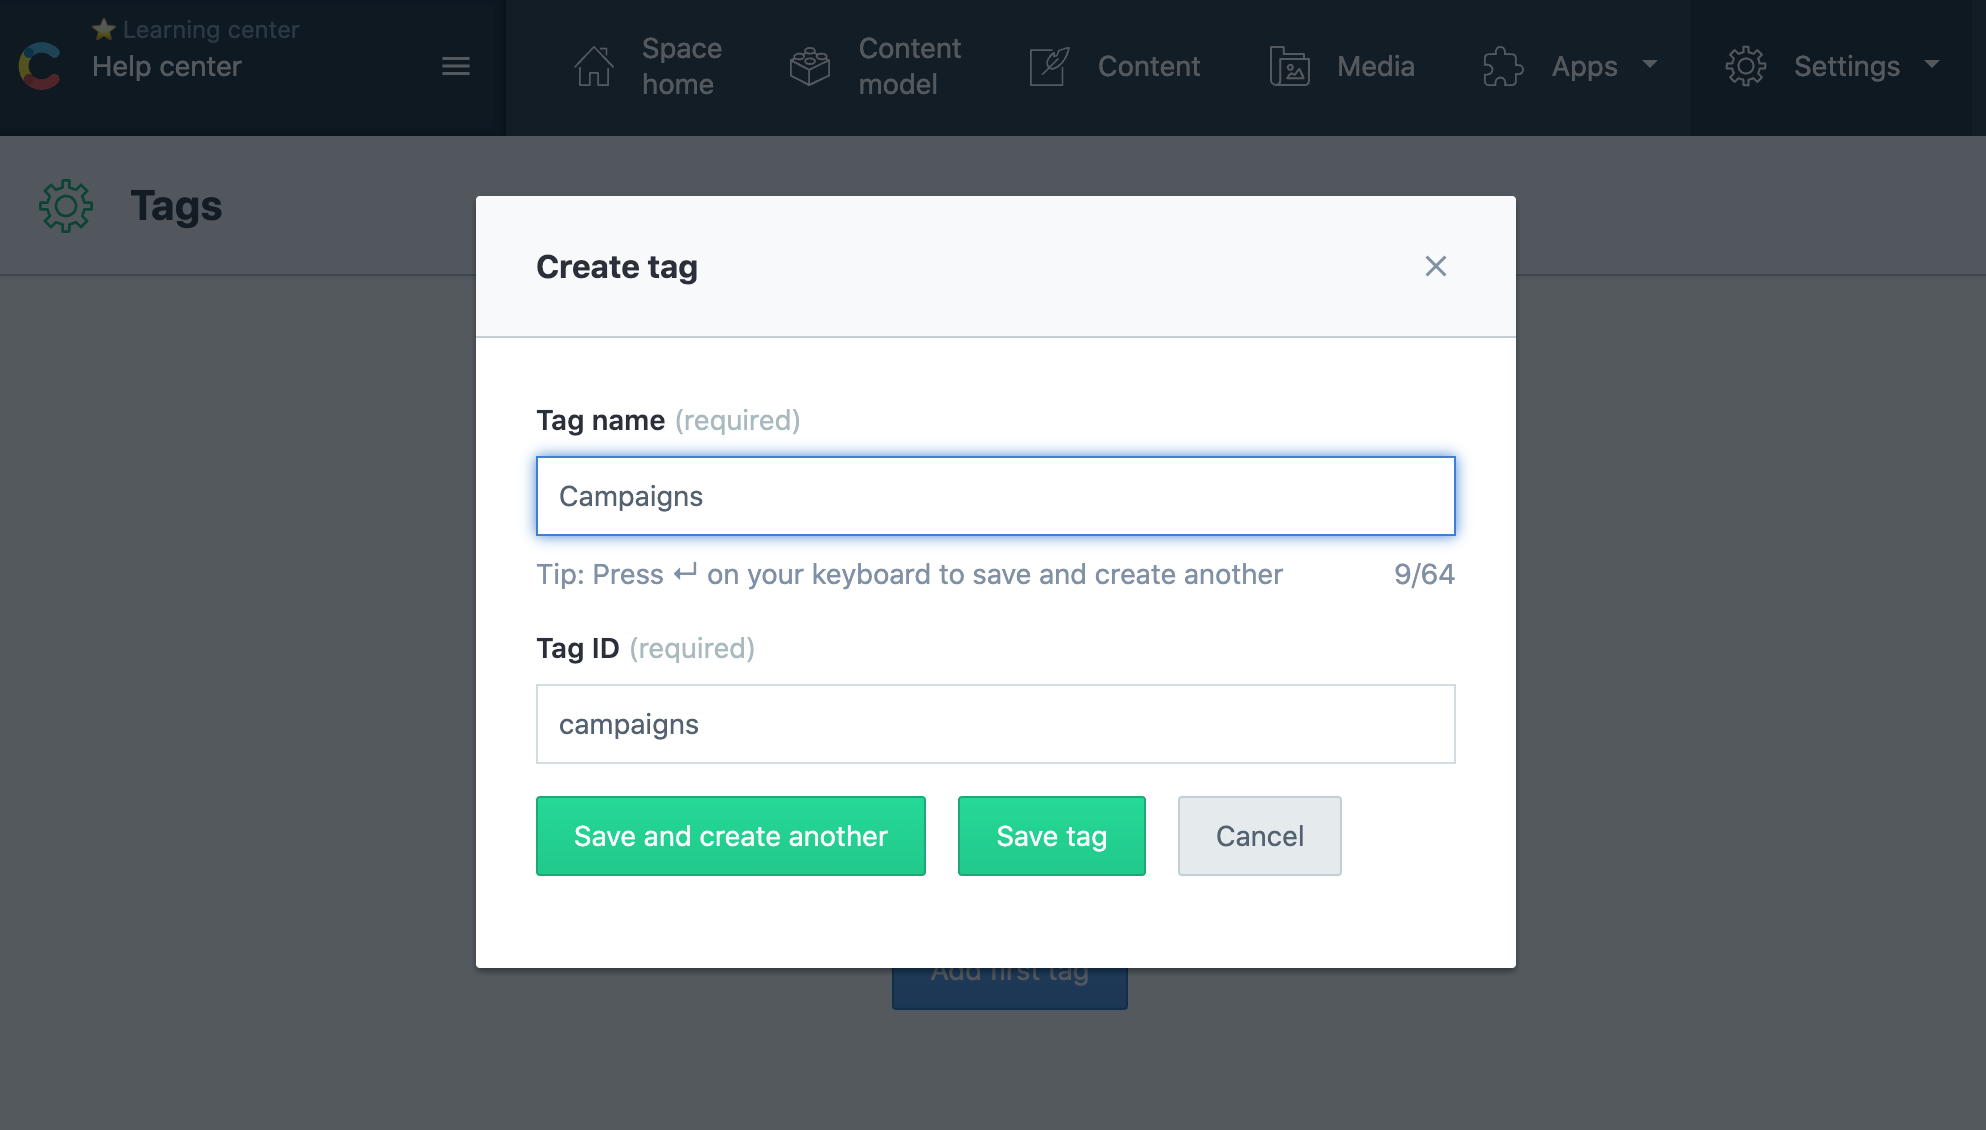Click the Contentful logo icon
Screen dimensions: 1986x1130
[40, 66]
